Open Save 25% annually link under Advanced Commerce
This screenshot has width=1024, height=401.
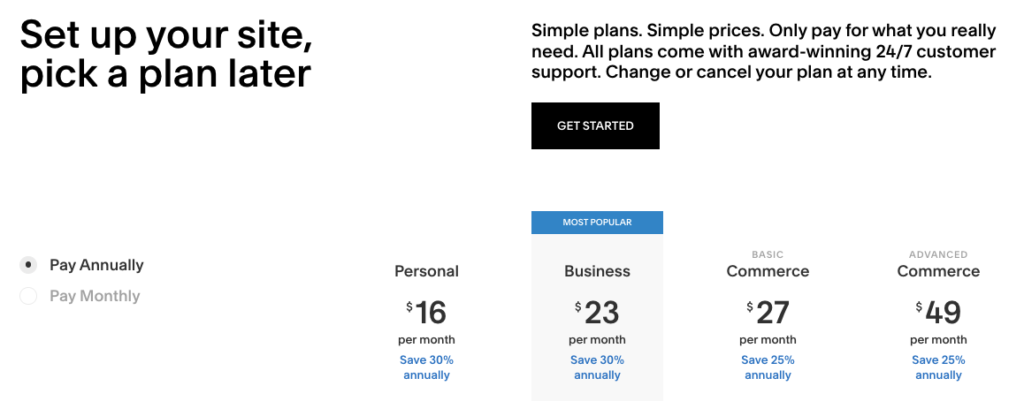point(938,367)
